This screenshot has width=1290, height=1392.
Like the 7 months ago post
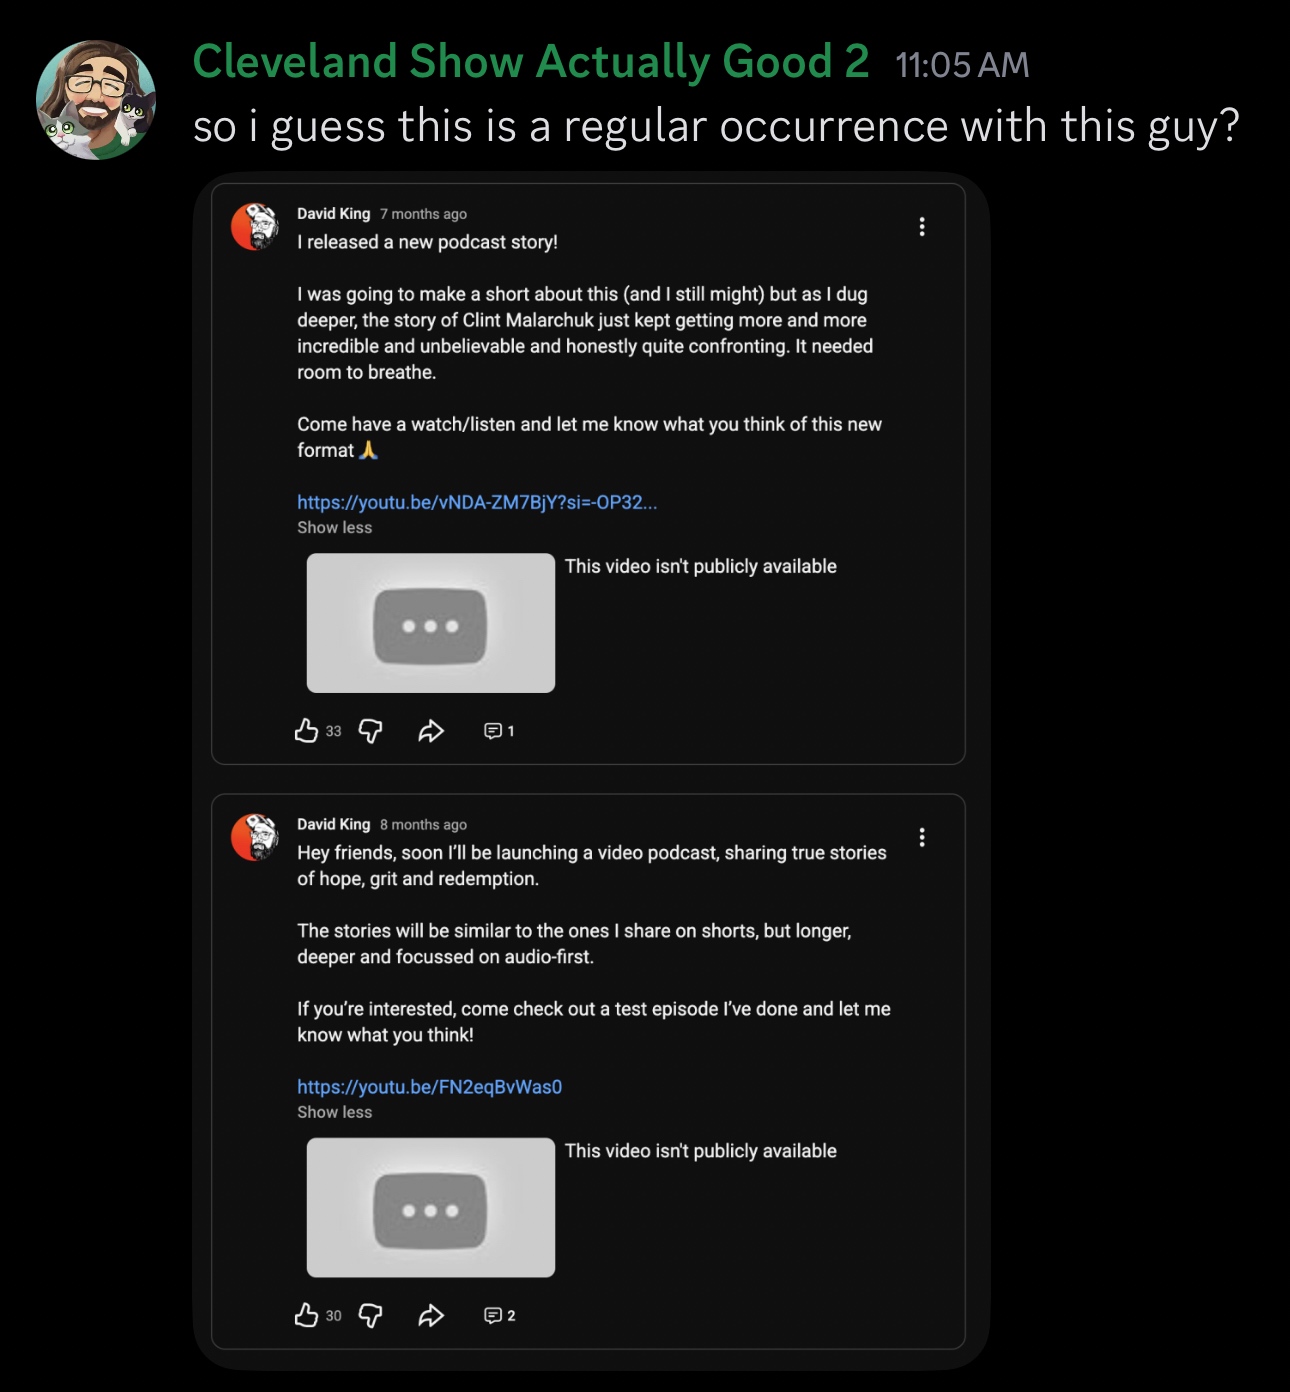(x=306, y=731)
